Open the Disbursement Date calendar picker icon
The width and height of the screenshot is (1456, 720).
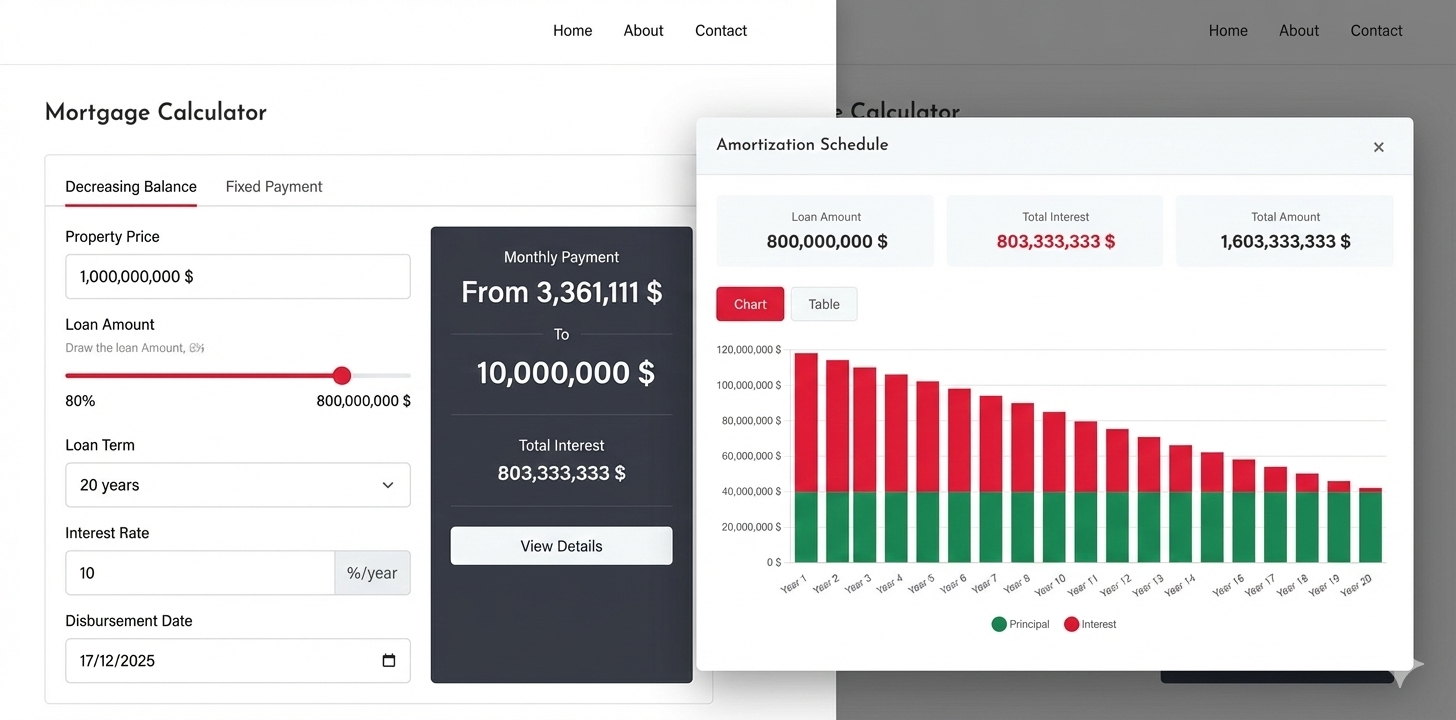[389, 661]
